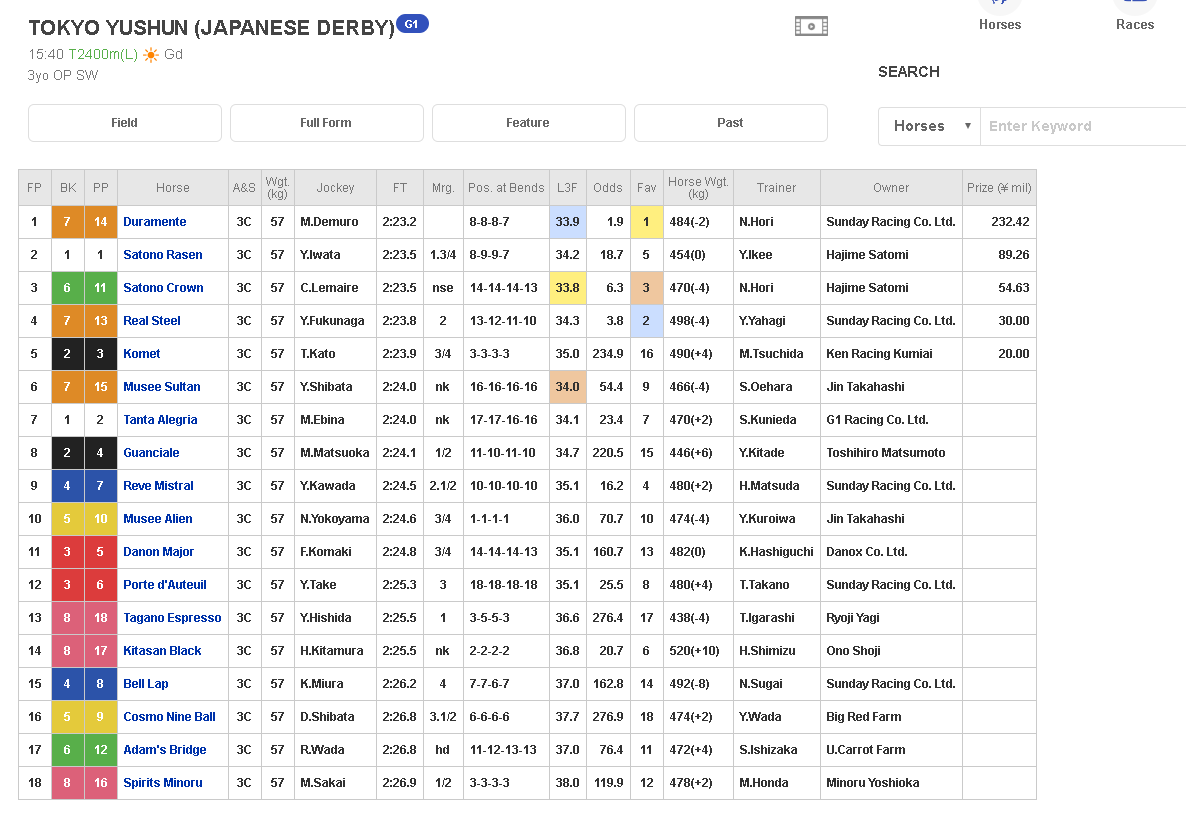The height and width of the screenshot is (813, 1186).
Task: Click owner Minoru Yoshioka cell
Action: [x=891, y=783]
